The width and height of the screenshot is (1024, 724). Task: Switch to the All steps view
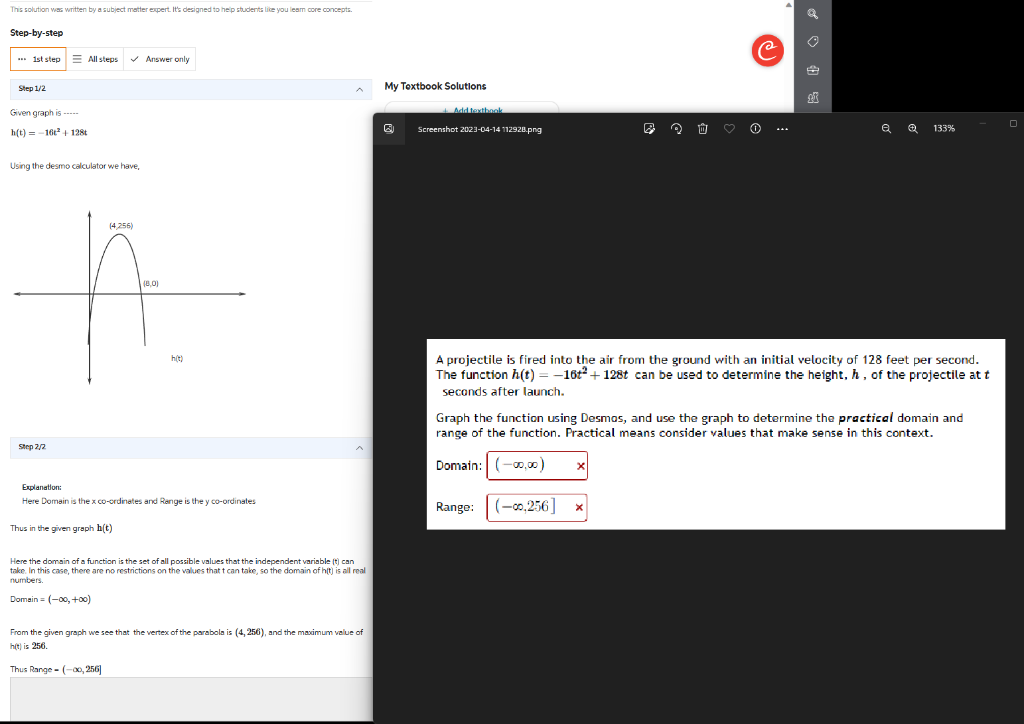pos(94,58)
